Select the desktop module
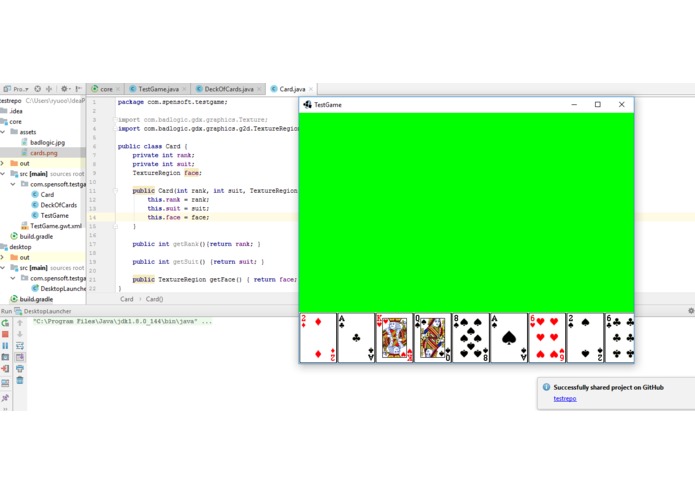This screenshot has width=695, height=494. [x=16, y=247]
